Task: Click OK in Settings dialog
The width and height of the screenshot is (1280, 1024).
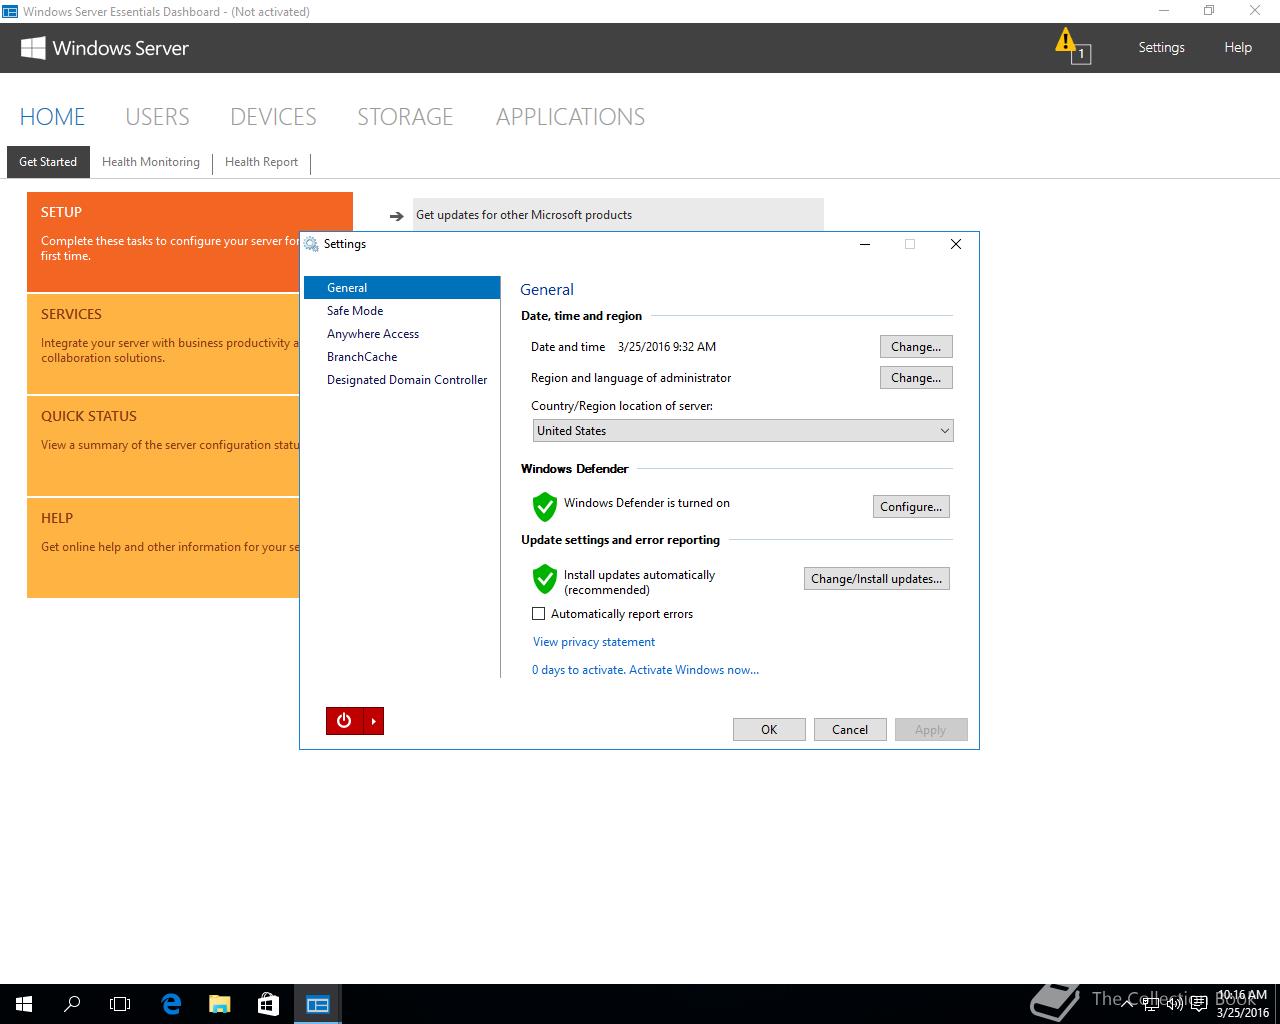Action: [769, 730]
